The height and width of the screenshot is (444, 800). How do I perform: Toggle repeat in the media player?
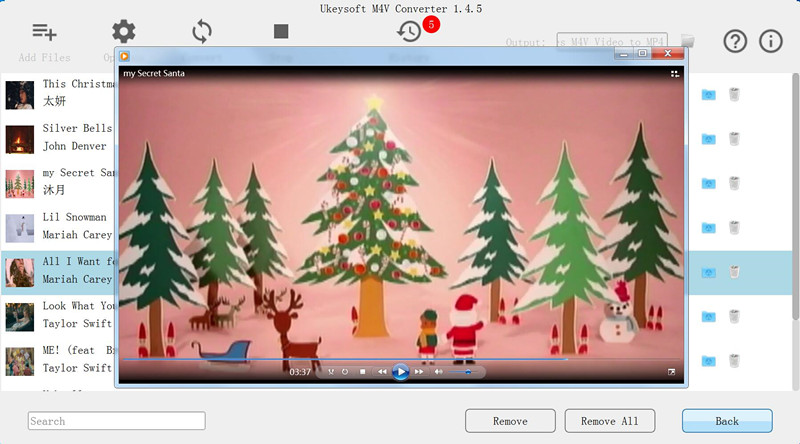[x=345, y=372]
